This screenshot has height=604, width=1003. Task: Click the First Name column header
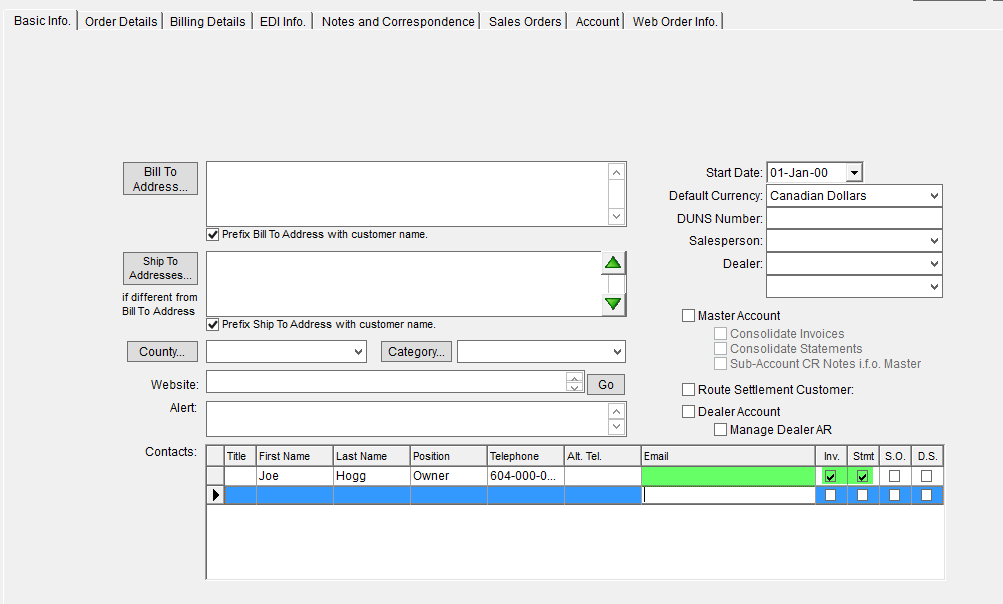coord(294,456)
